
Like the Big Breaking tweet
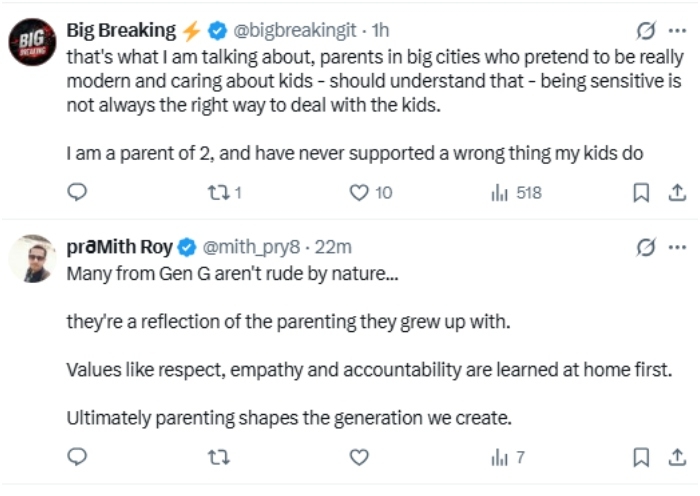371,193
